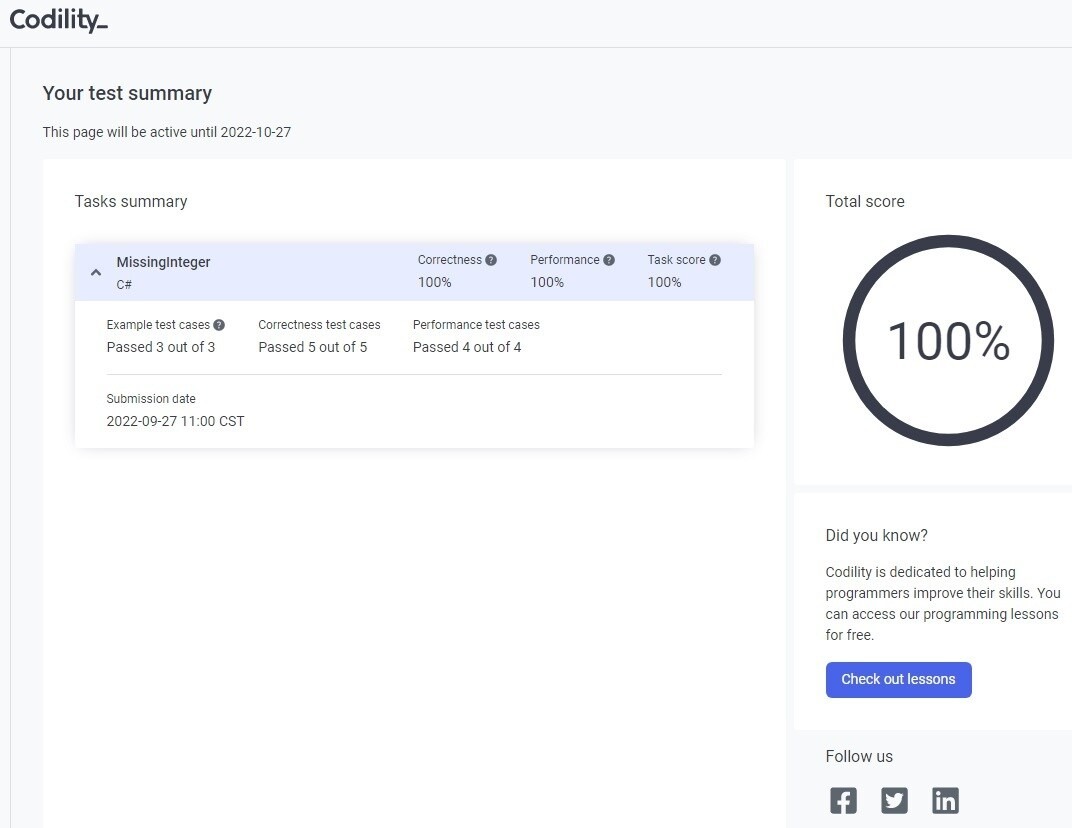Open the Correctness help tooltip icon
This screenshot has height=828, width=1072.
point(491,260)
